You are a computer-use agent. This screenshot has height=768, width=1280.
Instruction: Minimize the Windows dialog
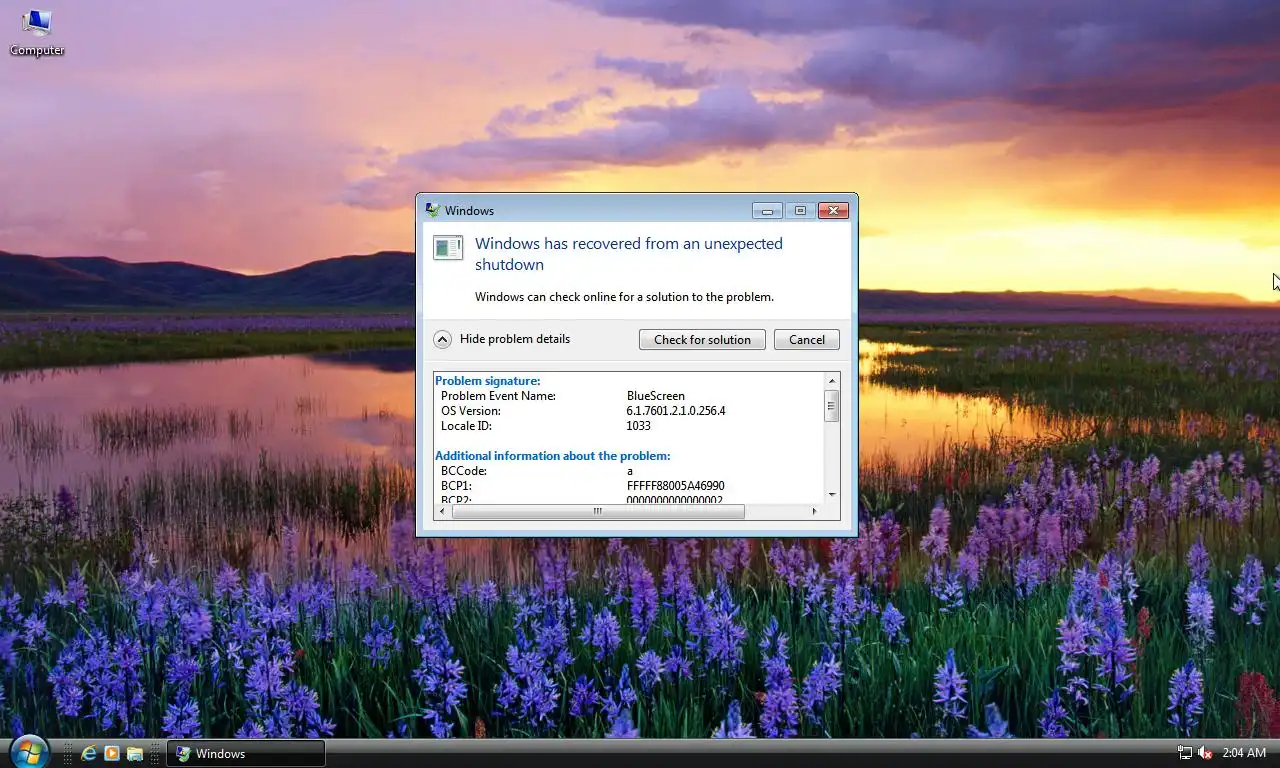[x=767, y=210]
